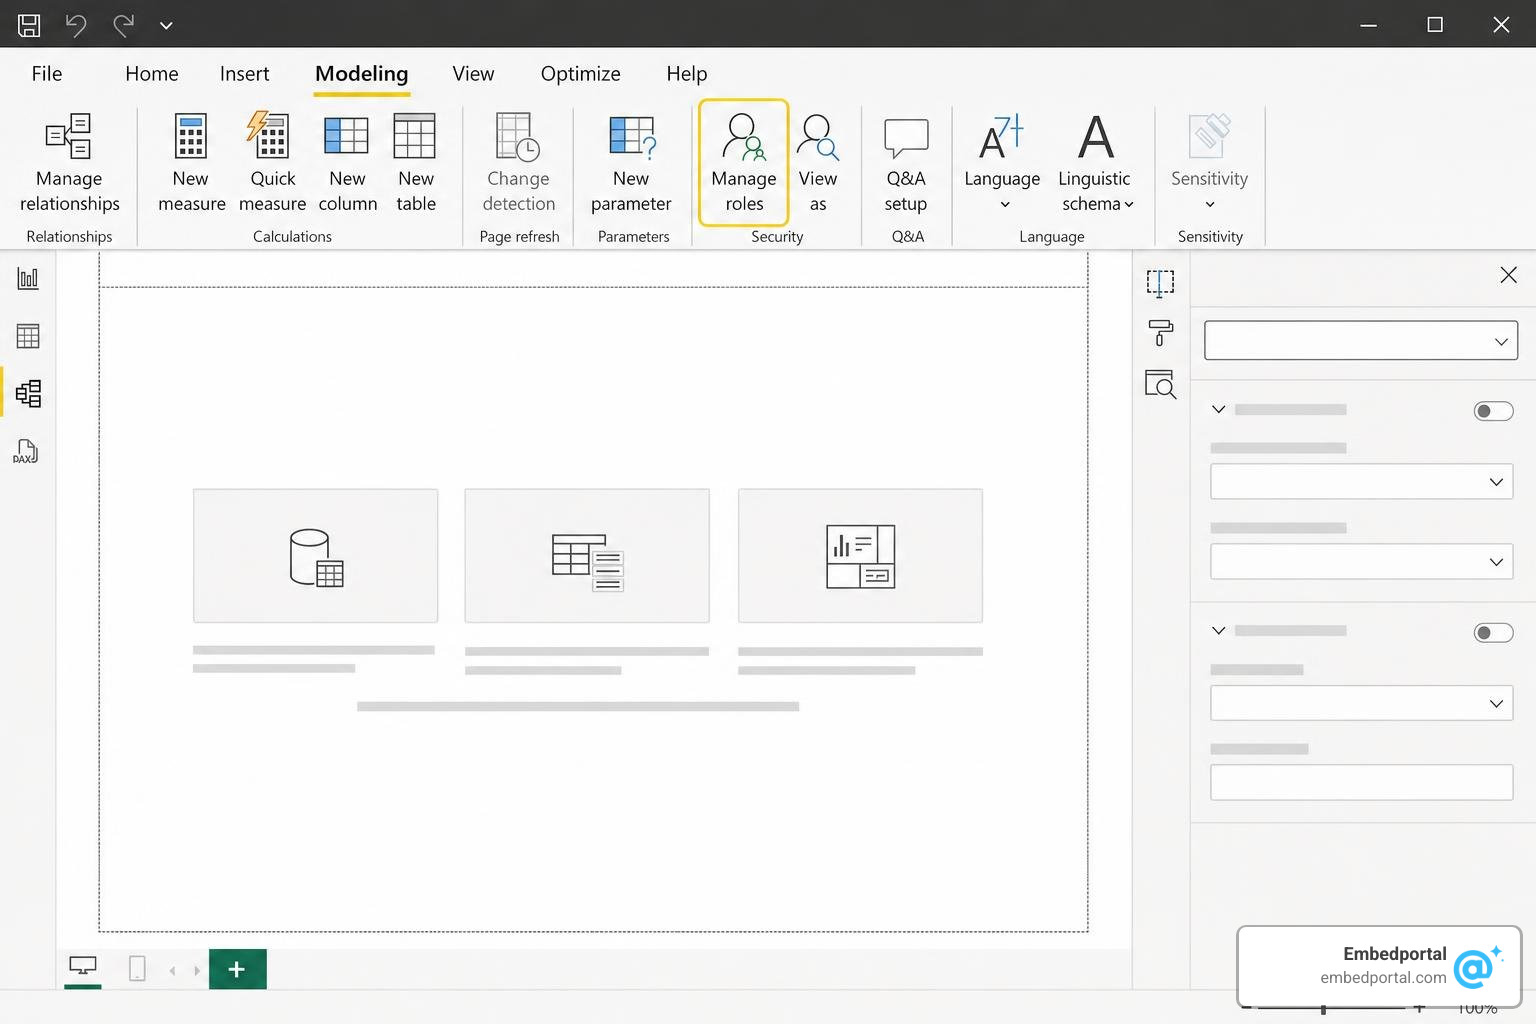Click the empty text field in right pane
The height and width of the screenshot is (1024, 1536).
pyautogui.click(x=1361, y=783)
